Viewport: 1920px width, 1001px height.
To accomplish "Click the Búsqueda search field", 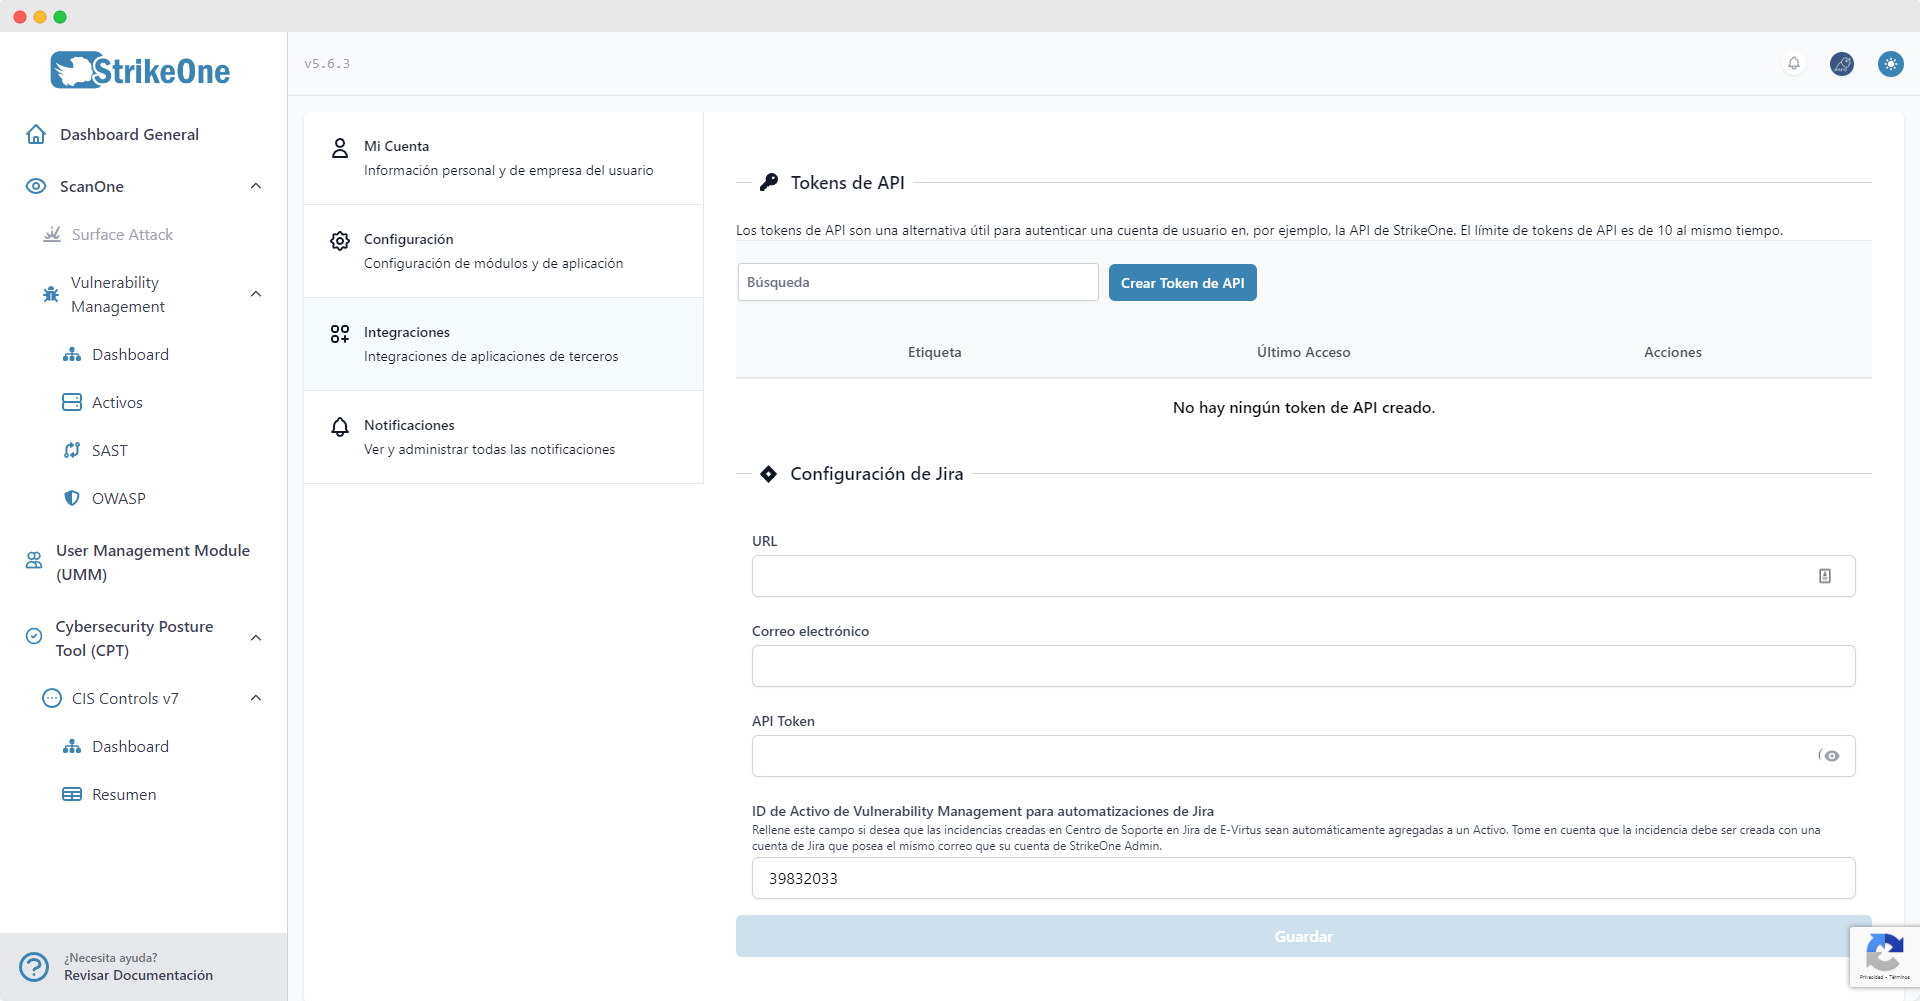I will [918, 282].
